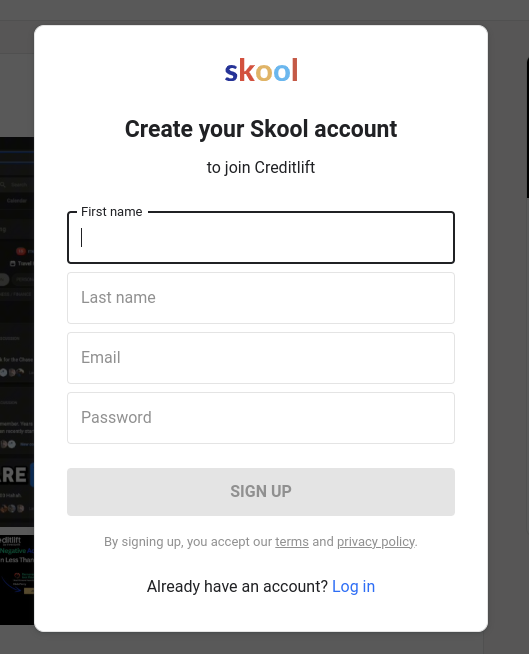Viewport: 529px width, 654px height.
Task: Click the dark scrollbar on the right edge
Action: [x=527, y=127]
